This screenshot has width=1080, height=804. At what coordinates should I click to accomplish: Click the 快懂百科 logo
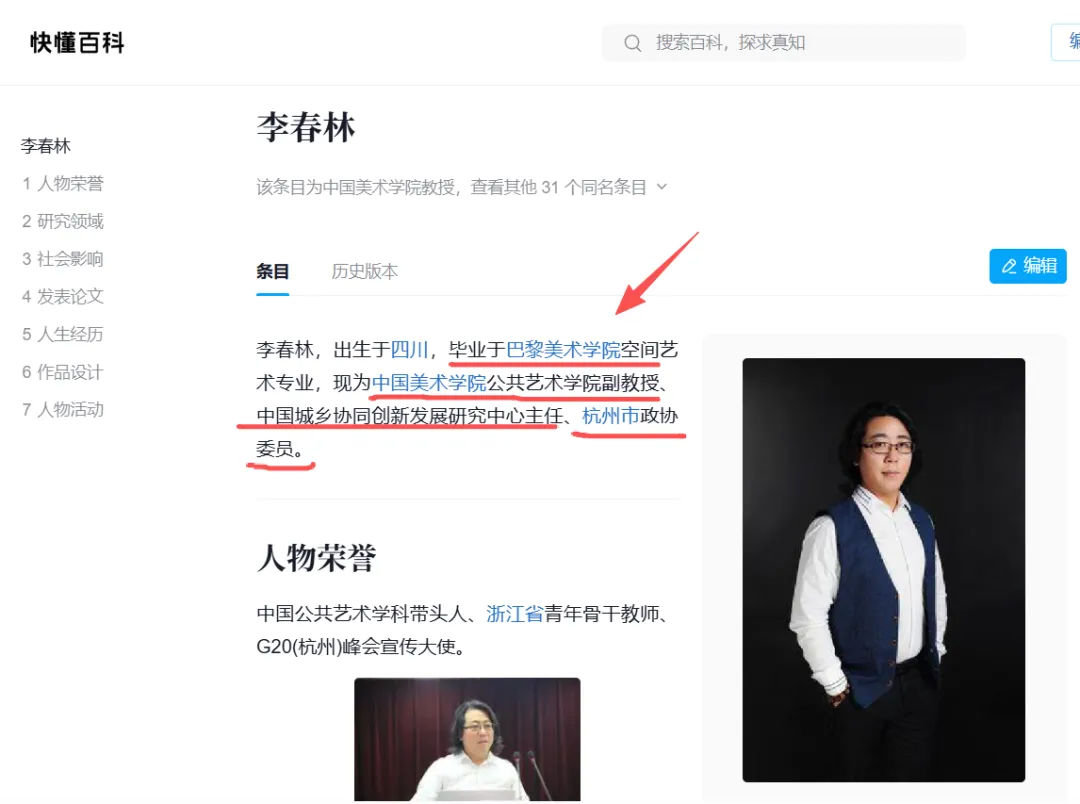click(x=77, y=43)
